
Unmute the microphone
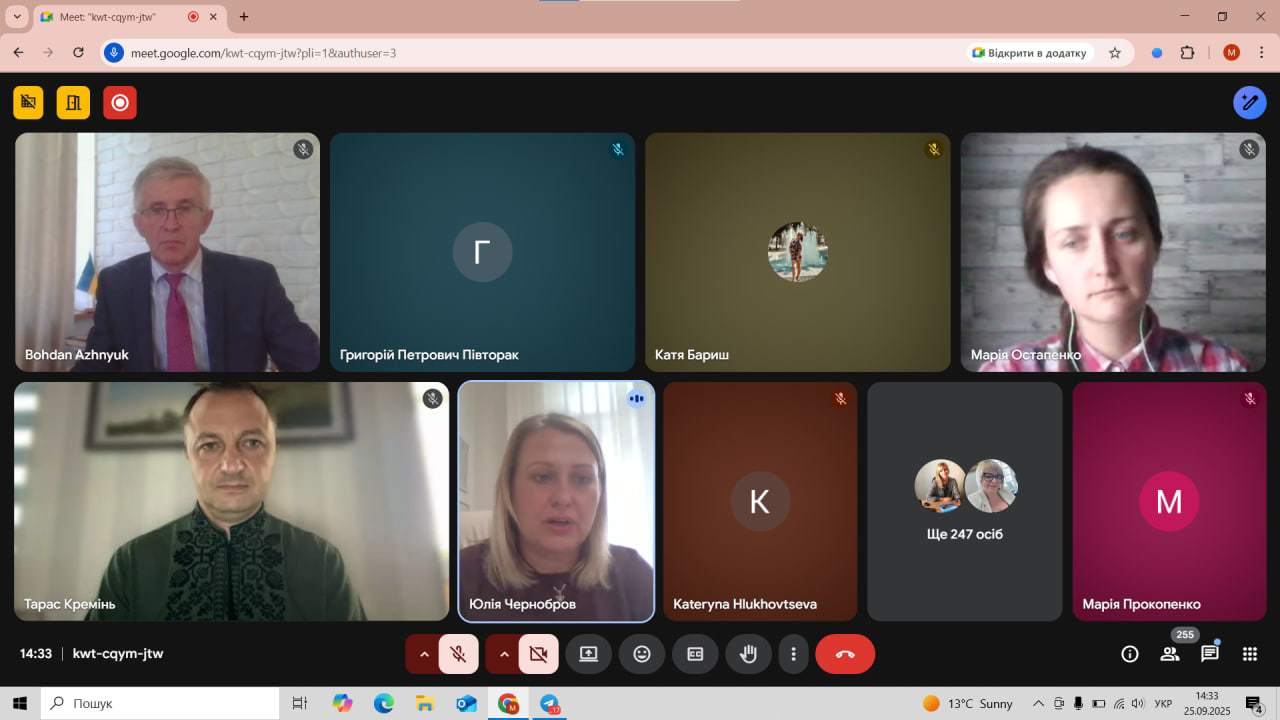(x=459, y=654)
